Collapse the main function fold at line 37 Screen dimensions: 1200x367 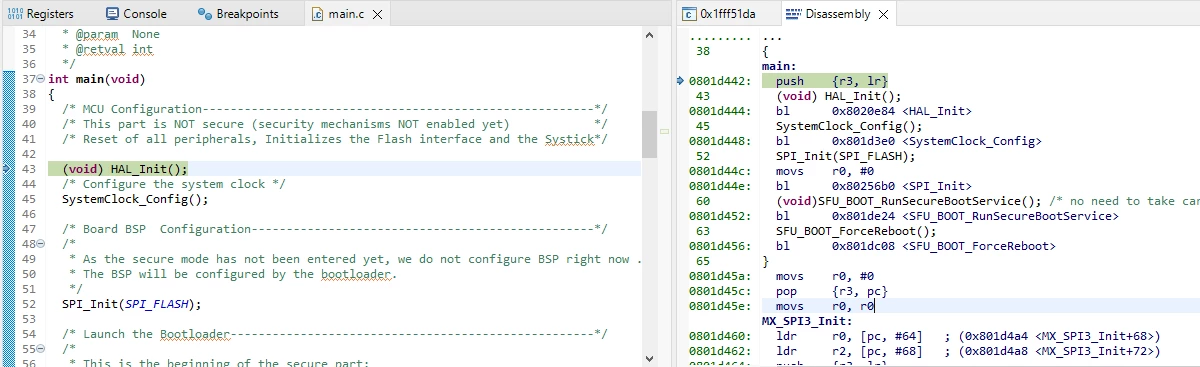[42, 78]
